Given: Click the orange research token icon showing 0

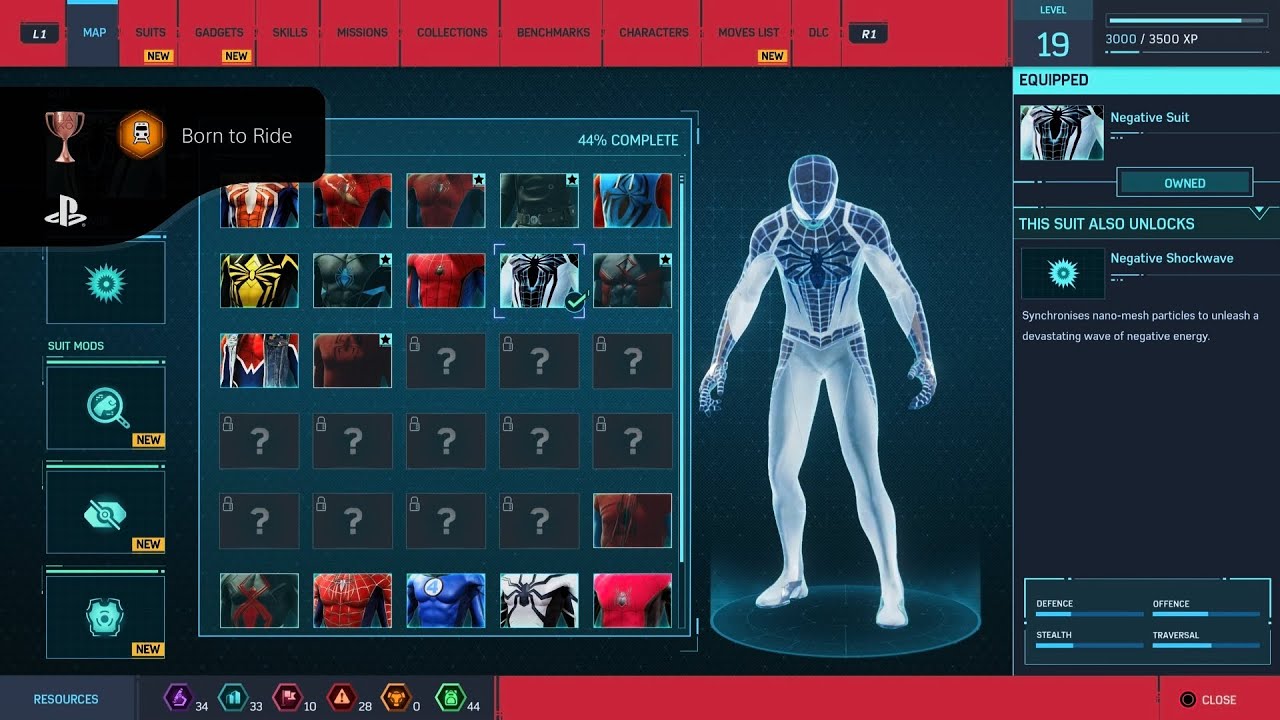Looking at the screenshot, I should (396, 697).
